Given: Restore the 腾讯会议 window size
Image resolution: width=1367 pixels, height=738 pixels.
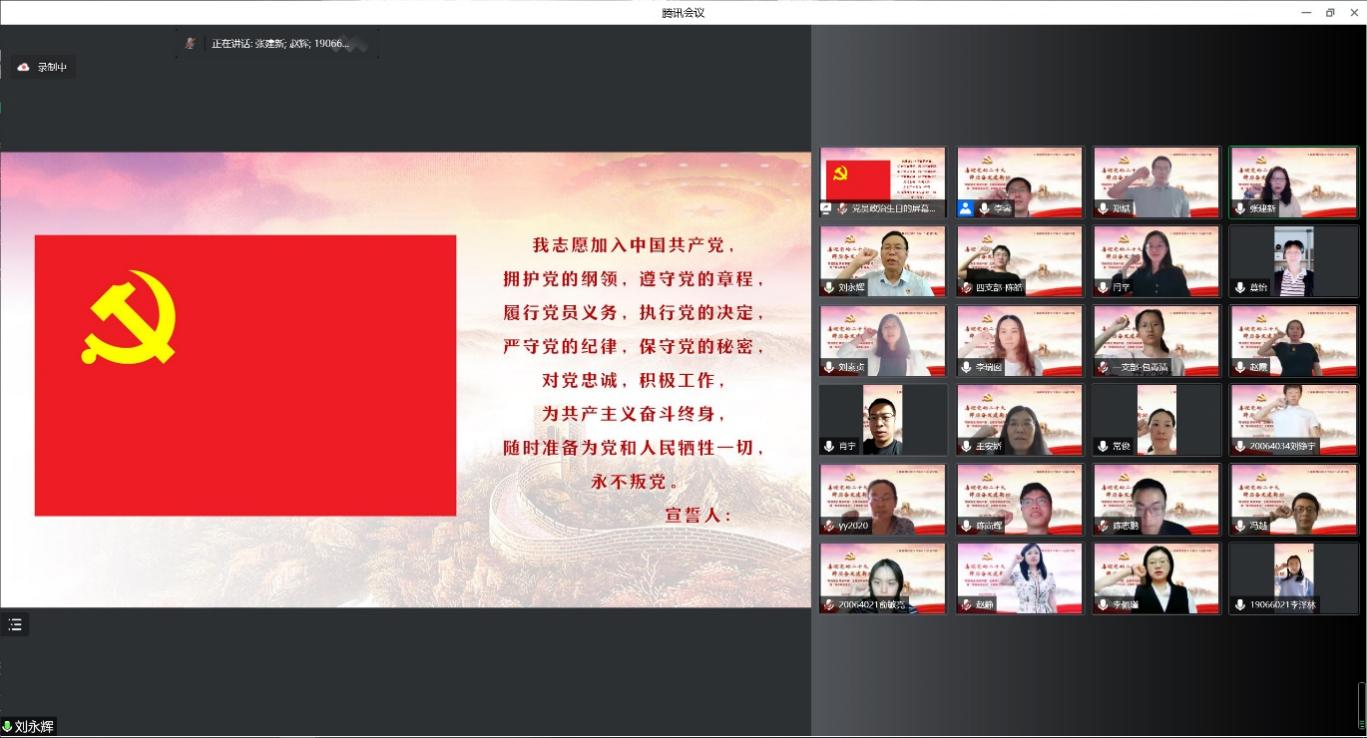Looking at the screenshot, I should (x=1330, y=12).
